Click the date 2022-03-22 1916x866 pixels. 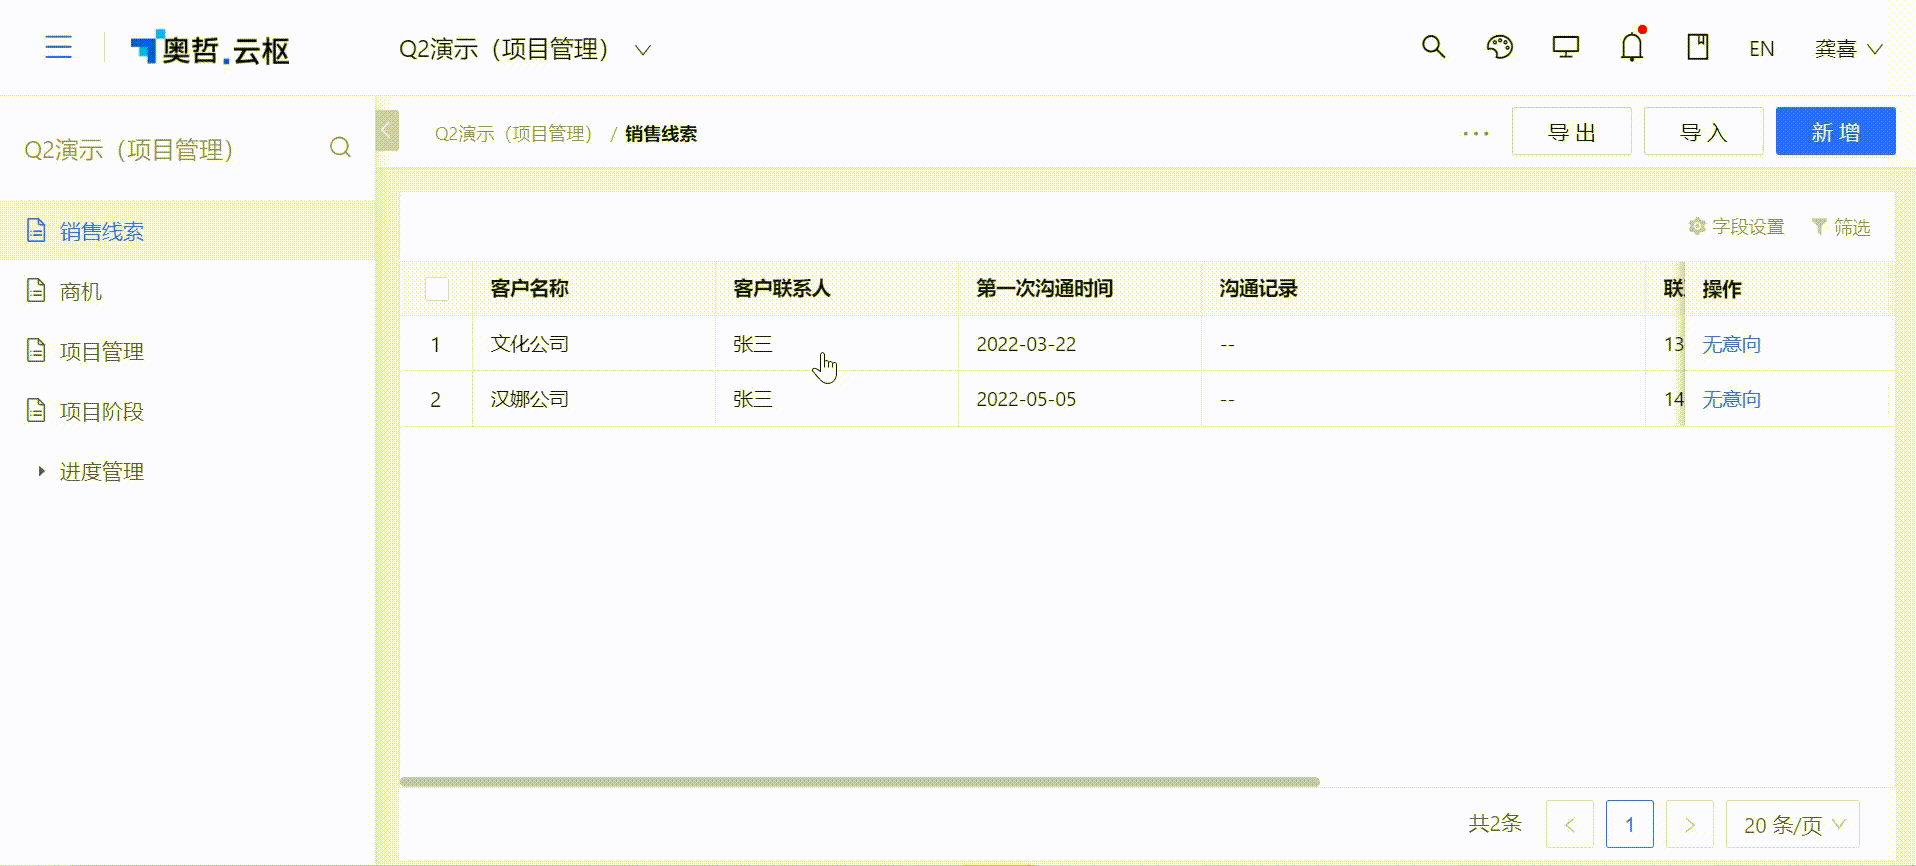[x=1026, y=344]
